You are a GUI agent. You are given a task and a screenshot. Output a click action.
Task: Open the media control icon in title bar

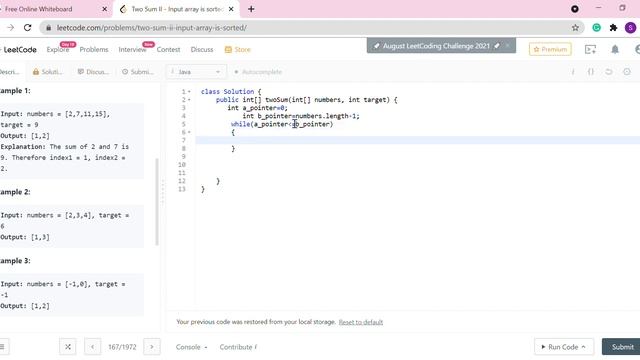pos(575,9)
